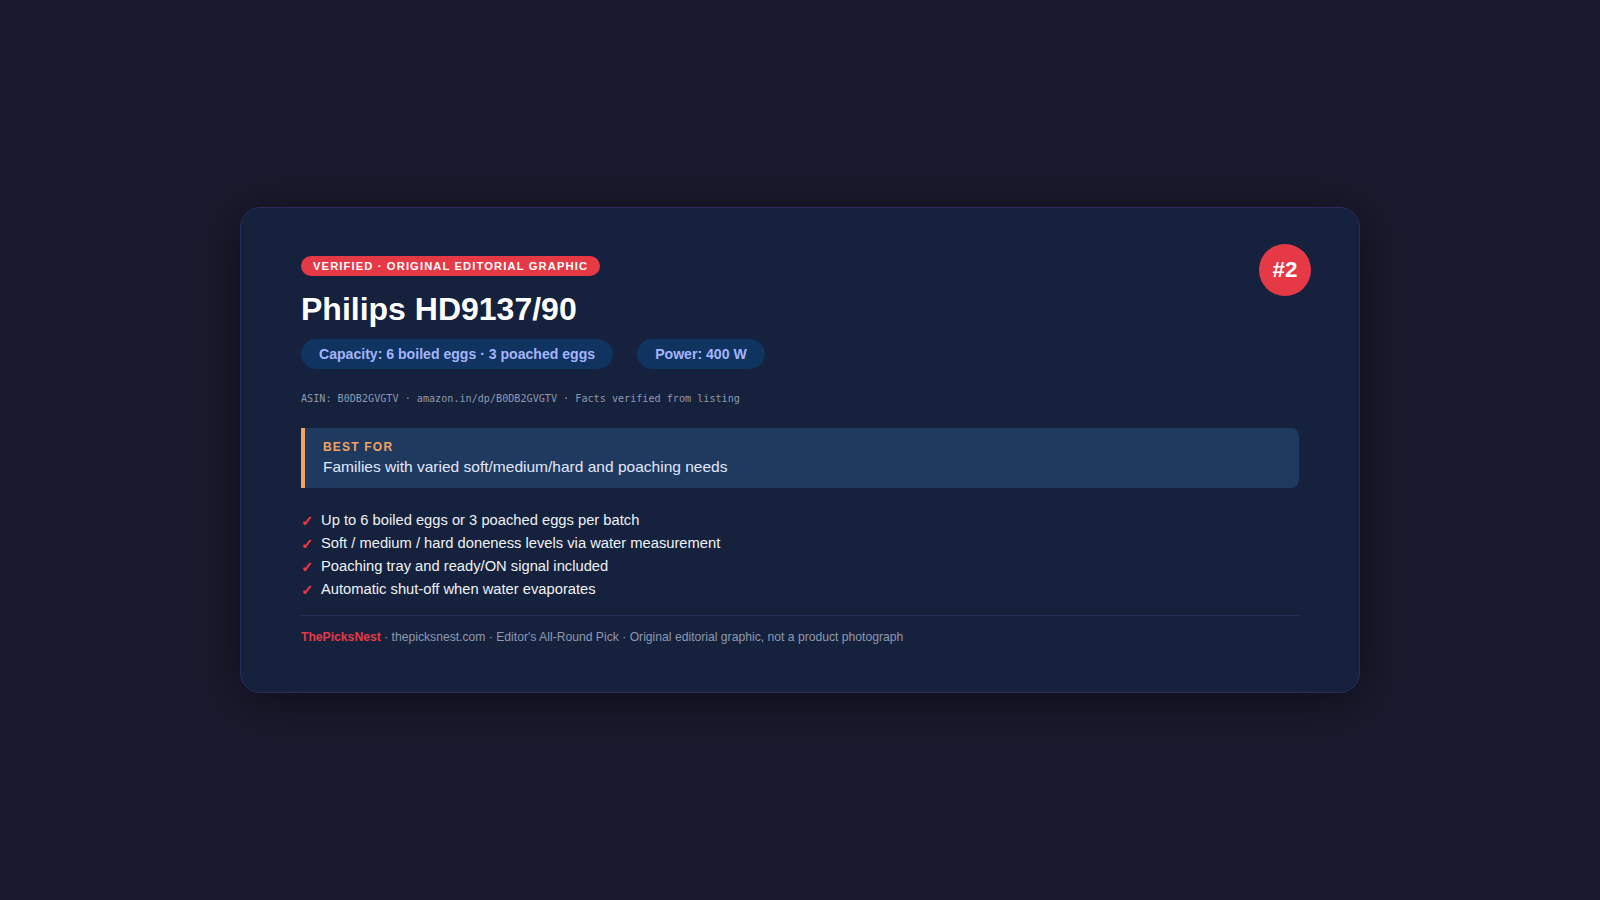Click the Up to 6 boiled eggs line
Image resolution: width=1600 pixels, height=900 pixels.
480,520
